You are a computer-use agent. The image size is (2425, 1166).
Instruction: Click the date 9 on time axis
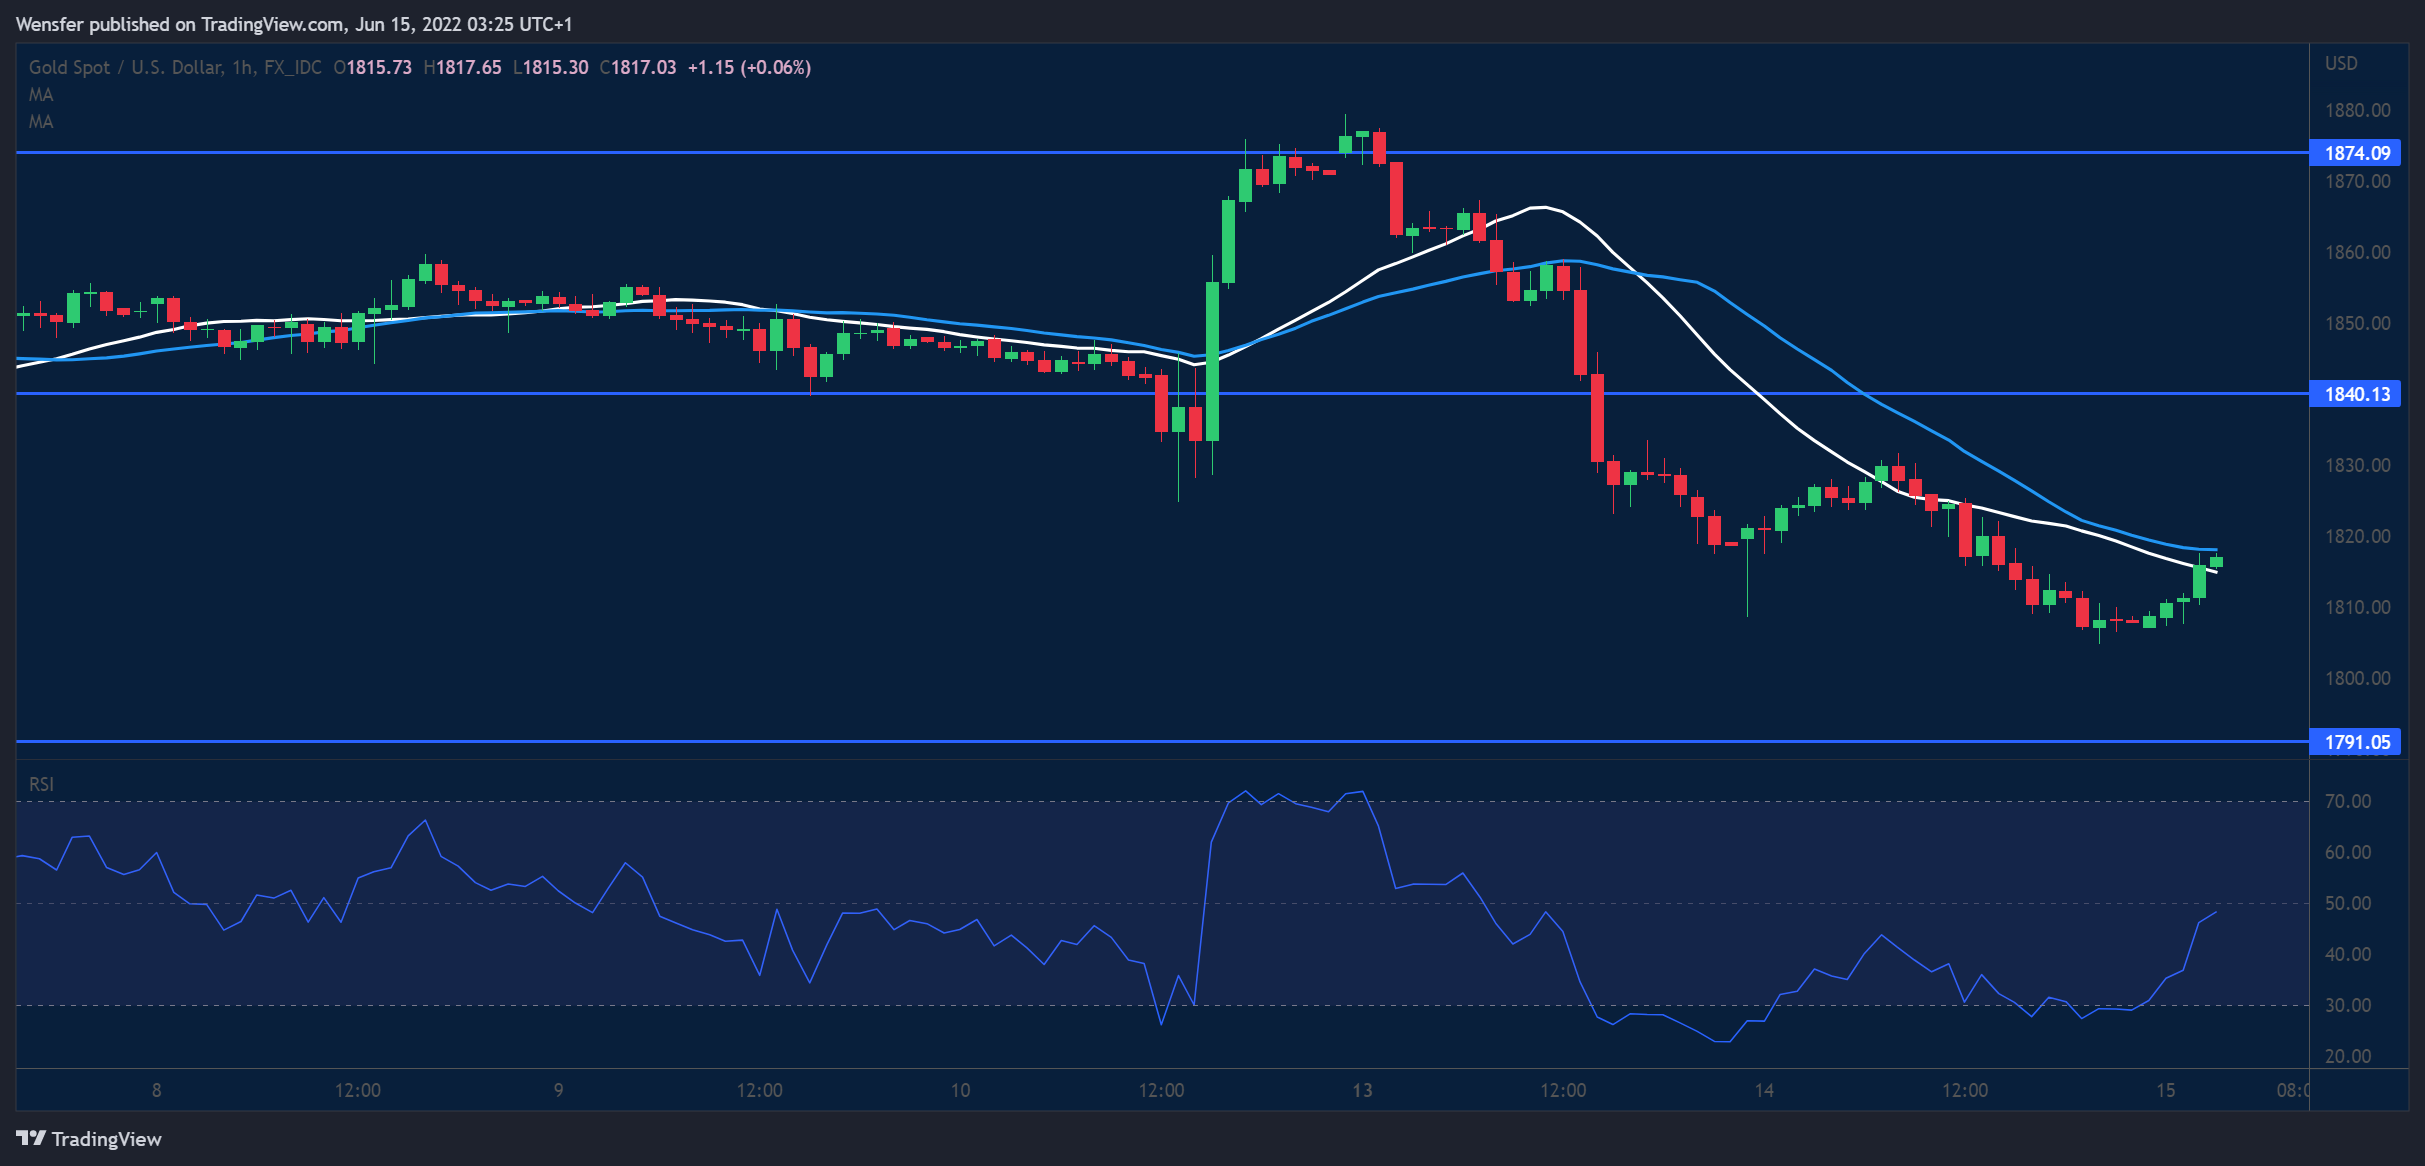(558, 1090)
